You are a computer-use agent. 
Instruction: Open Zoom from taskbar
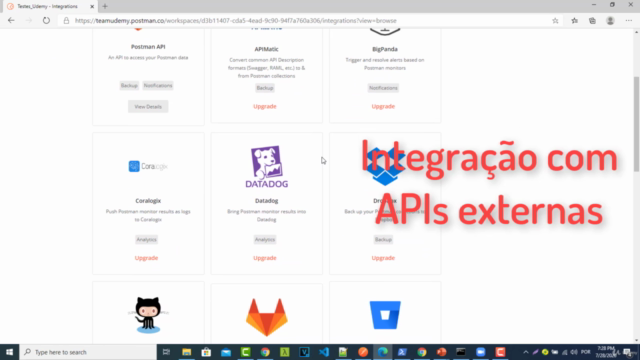(480, 352)
